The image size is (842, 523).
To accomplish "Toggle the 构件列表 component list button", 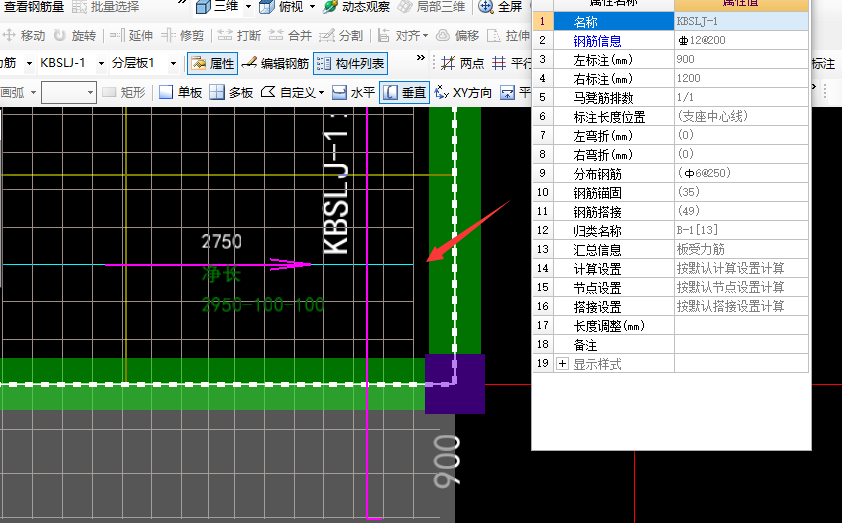I will click(x=351, y=63).
